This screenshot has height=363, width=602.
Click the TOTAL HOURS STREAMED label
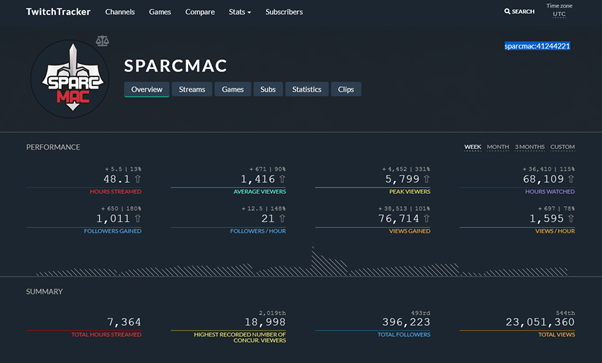pyautogui.click(x=106, y=335)
